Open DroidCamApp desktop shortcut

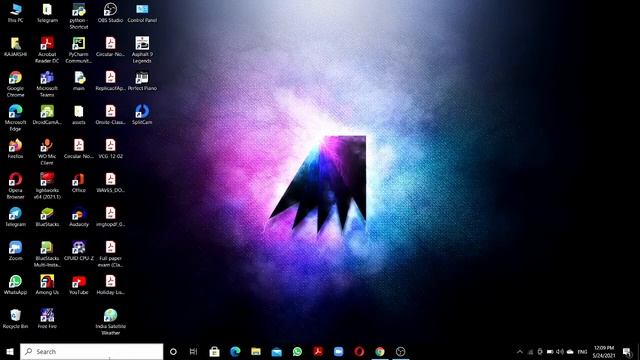coord(47,114)
